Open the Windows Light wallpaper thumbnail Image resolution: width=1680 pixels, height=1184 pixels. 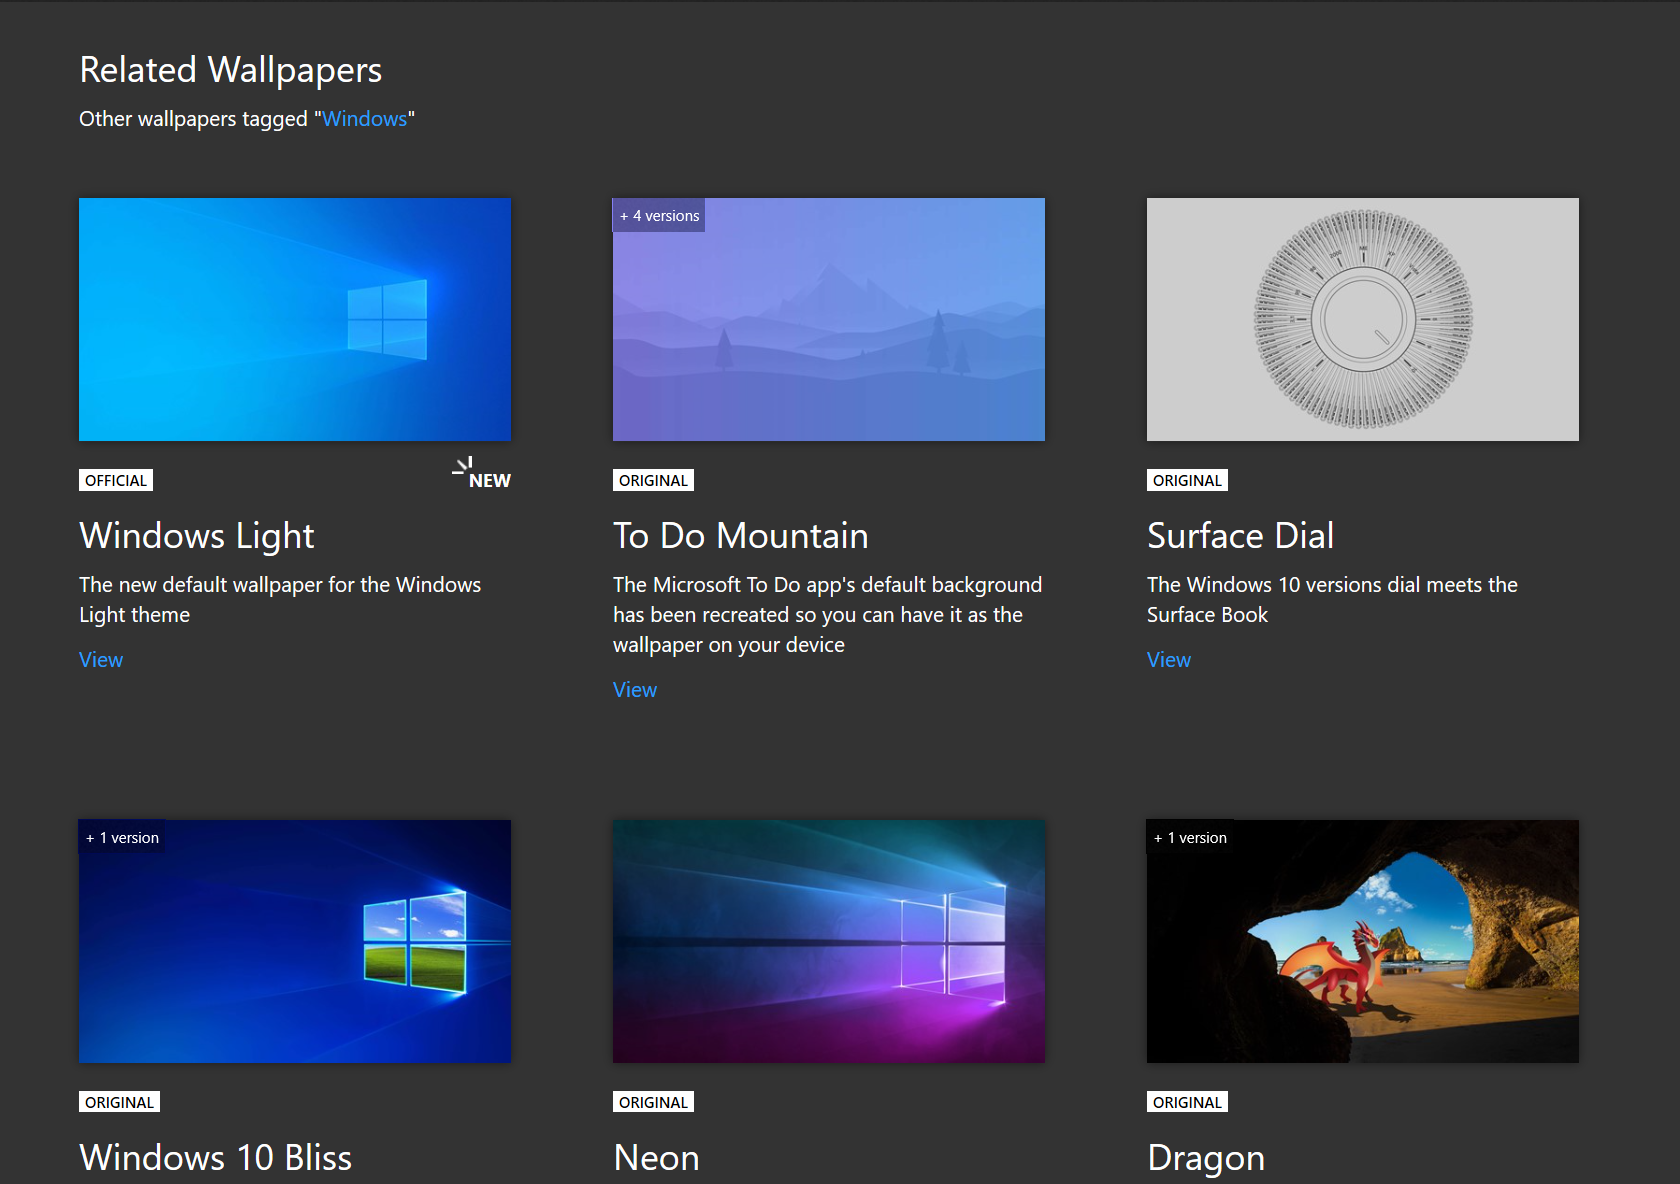coord(295,319)
